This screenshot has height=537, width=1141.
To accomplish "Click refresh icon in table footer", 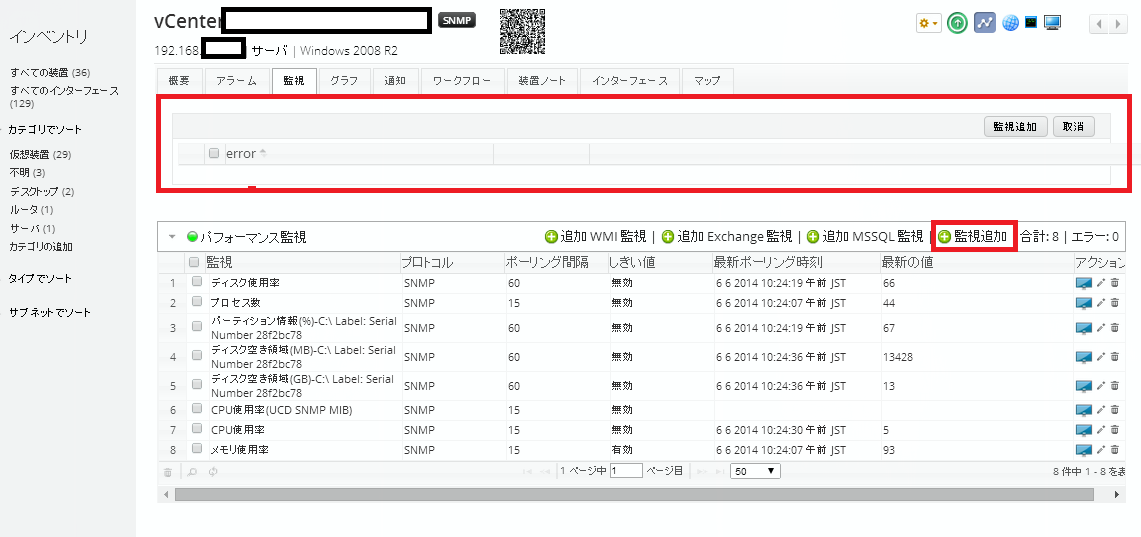I will click(x=213, y=472).
